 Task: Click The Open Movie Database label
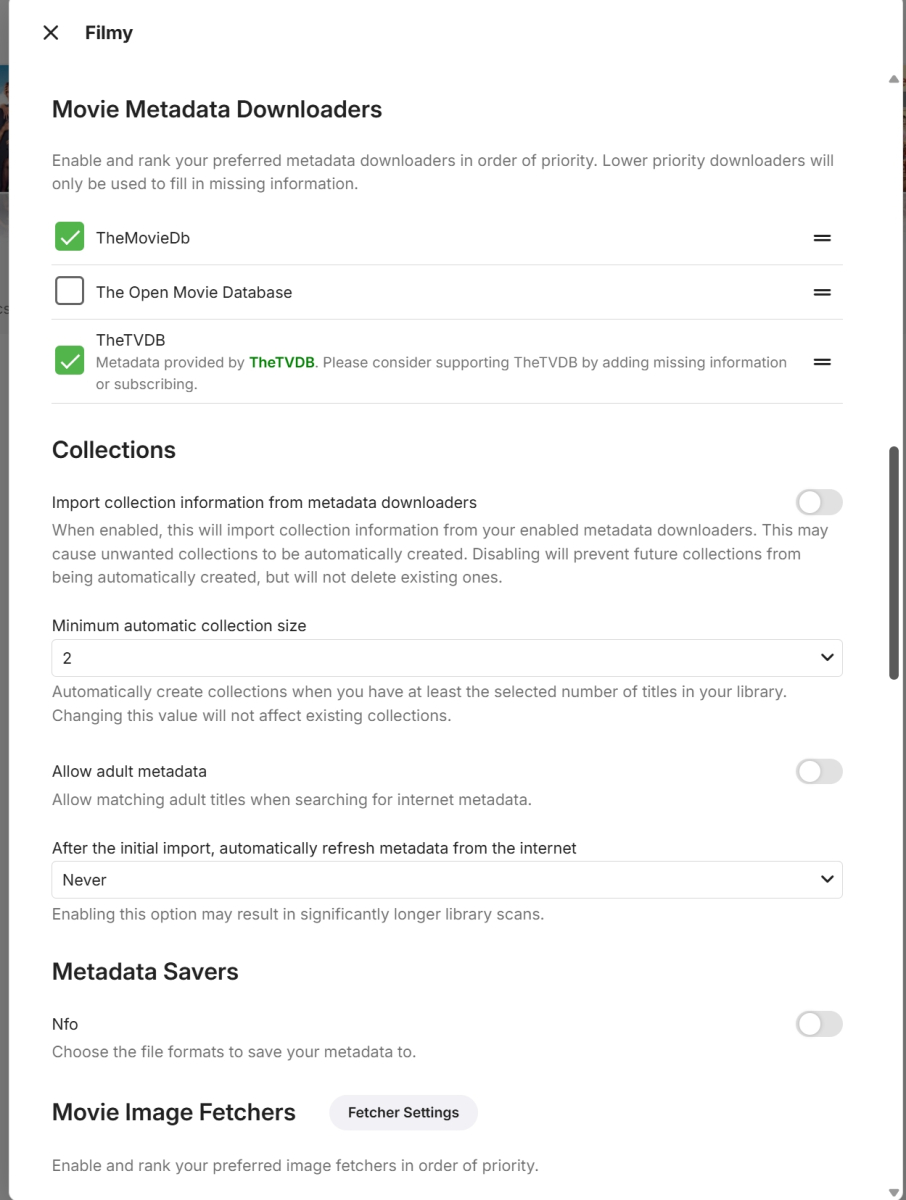[x=194, y=292]
